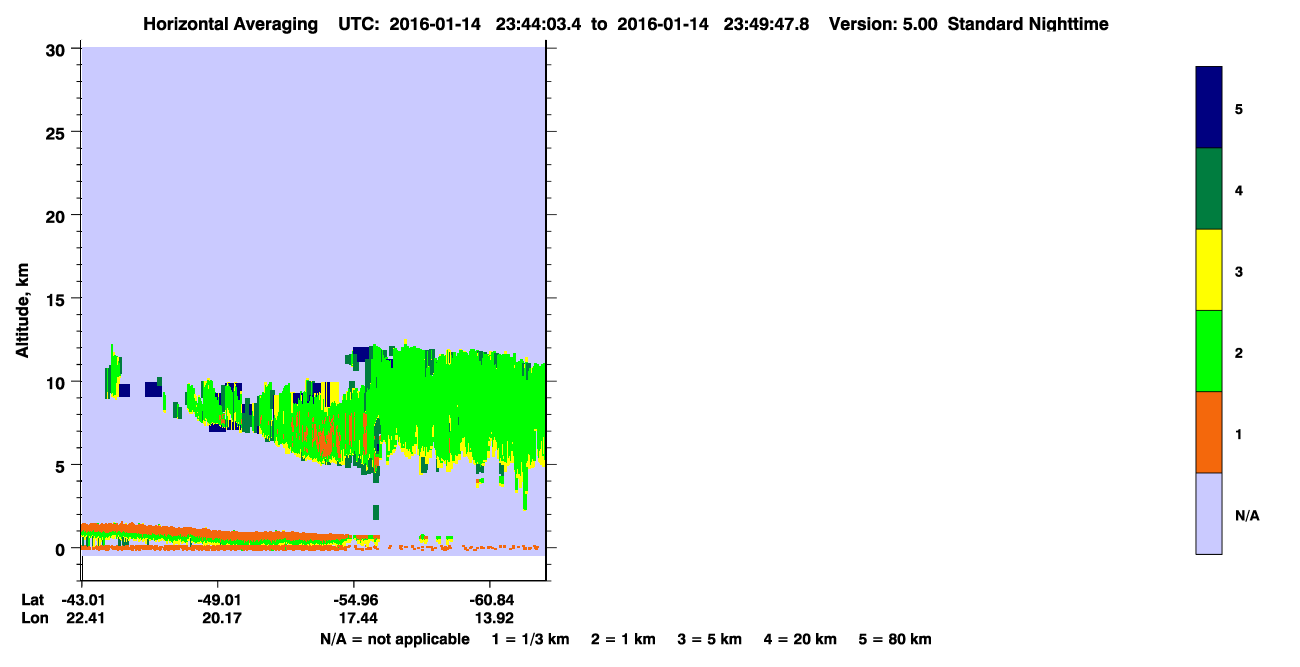Click the altitude tick label 15
Viewport: 1300px width, 667px height.
58,299
